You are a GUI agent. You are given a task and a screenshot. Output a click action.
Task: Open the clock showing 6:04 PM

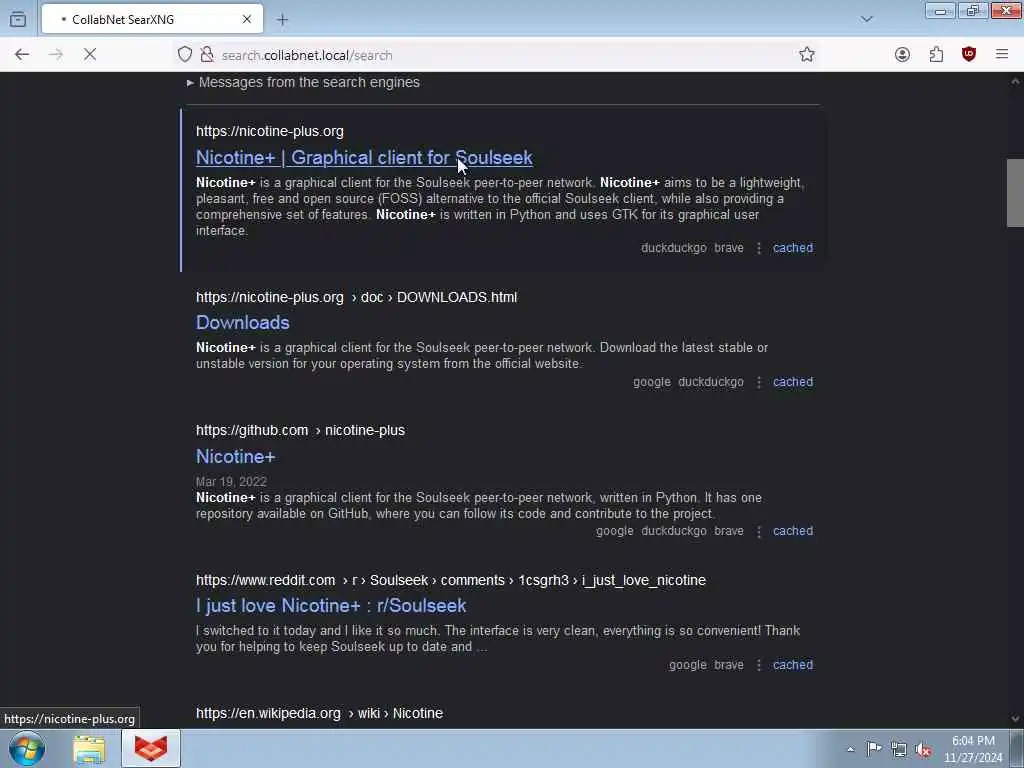pos(973,749)
